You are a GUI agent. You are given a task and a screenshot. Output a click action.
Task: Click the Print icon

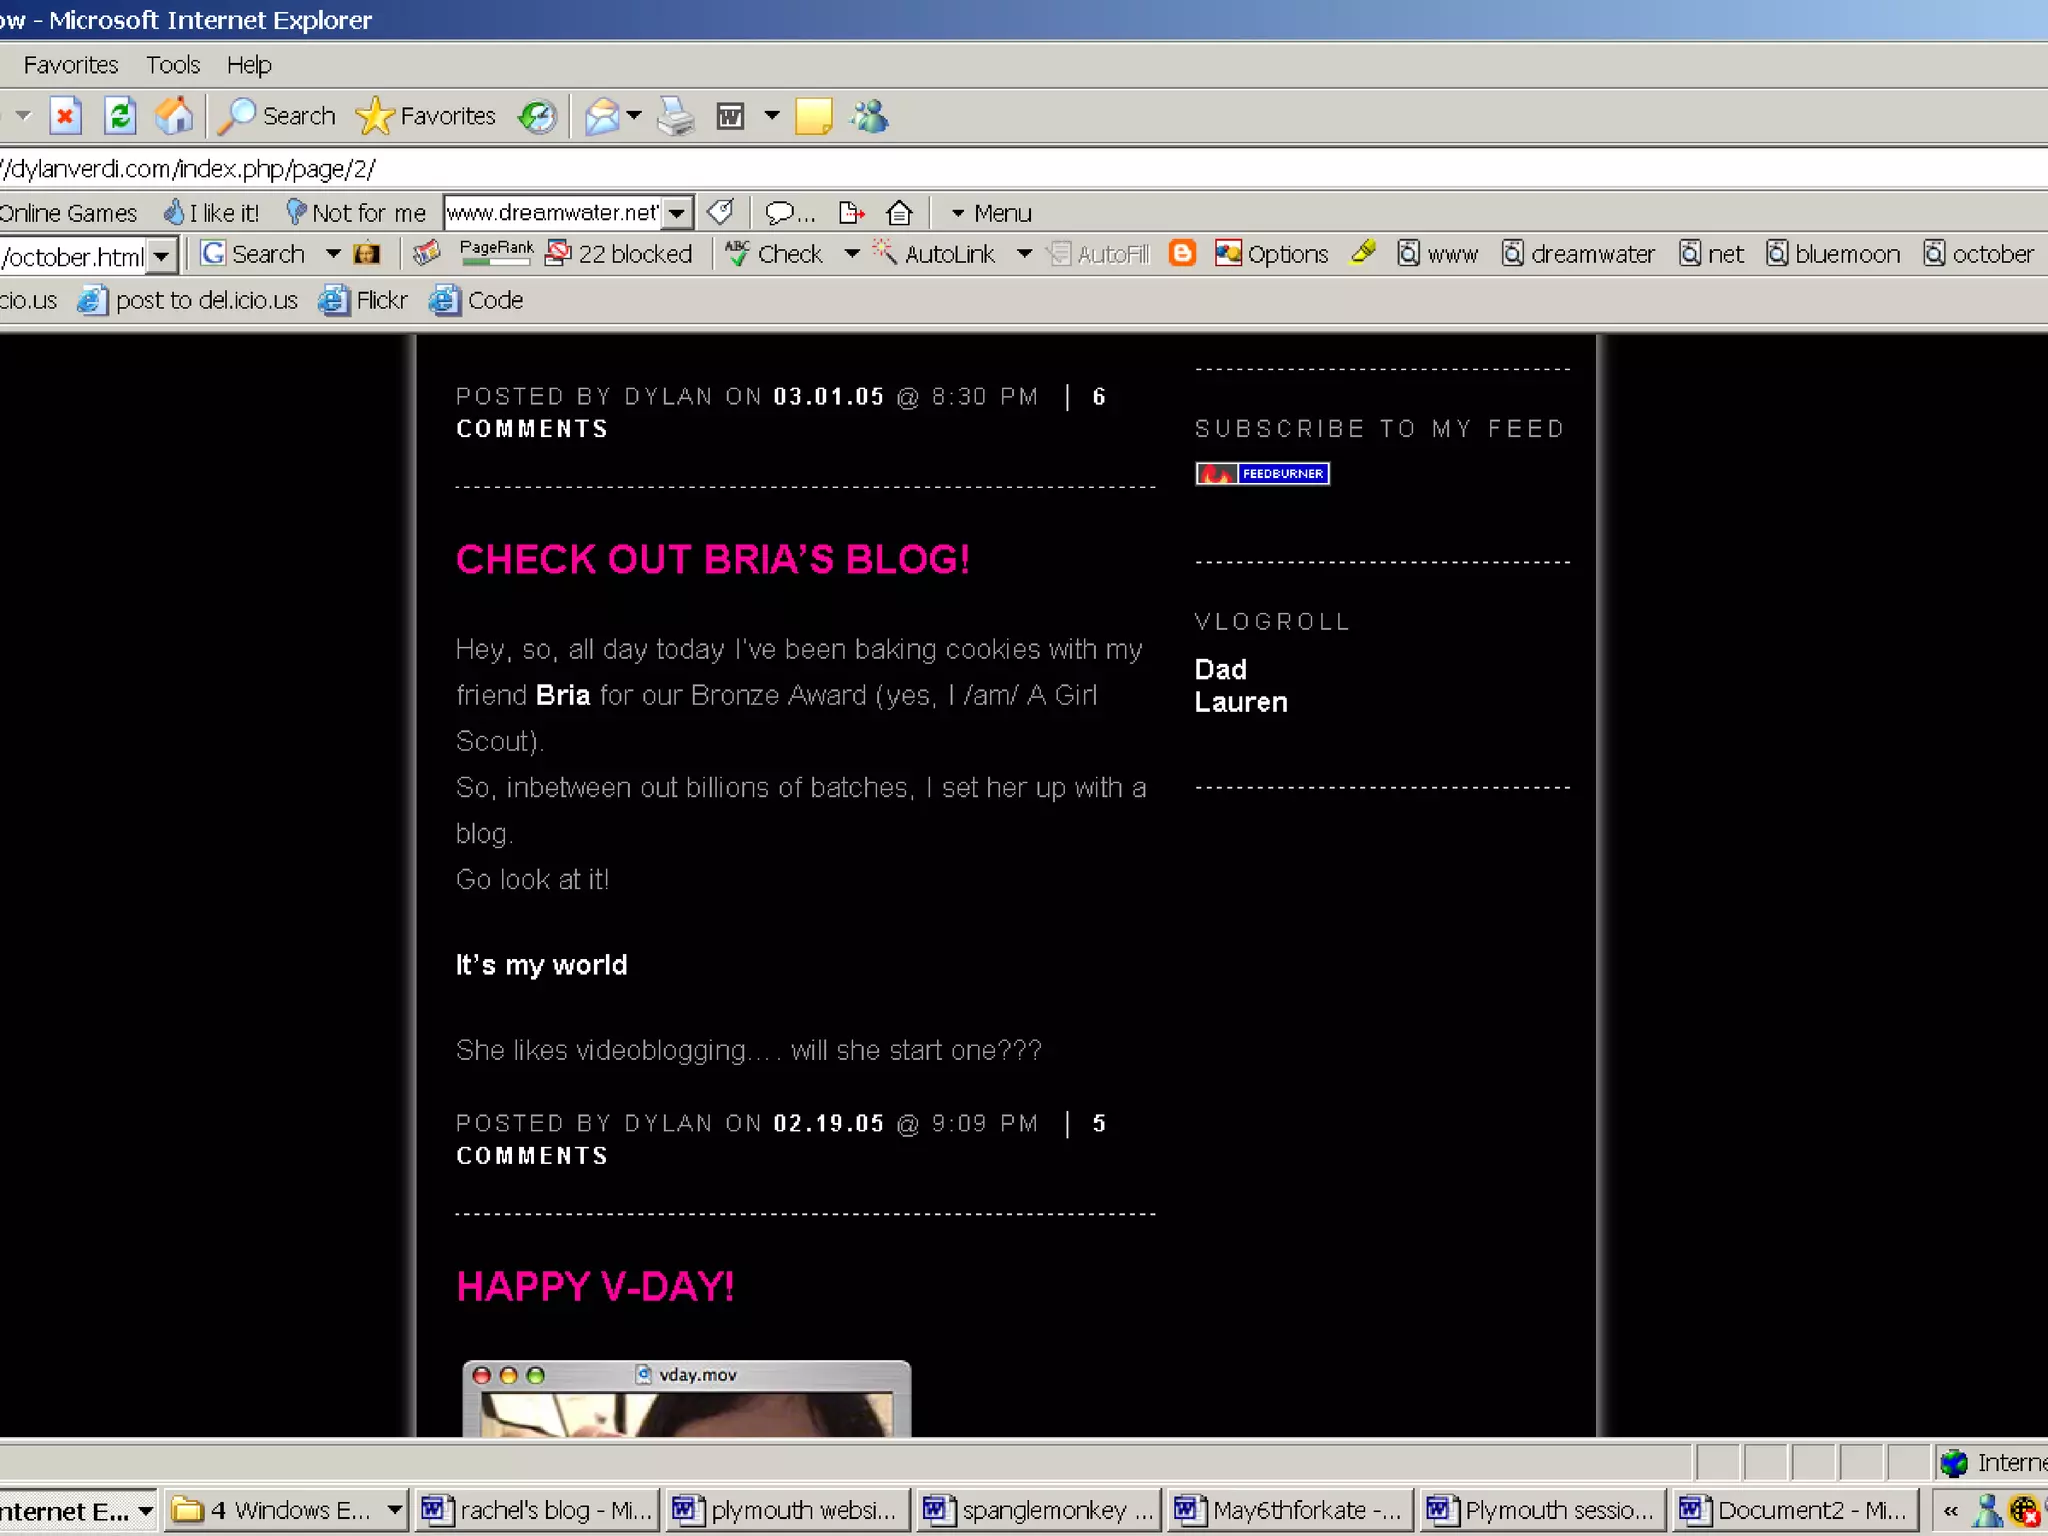click(676, 116)
